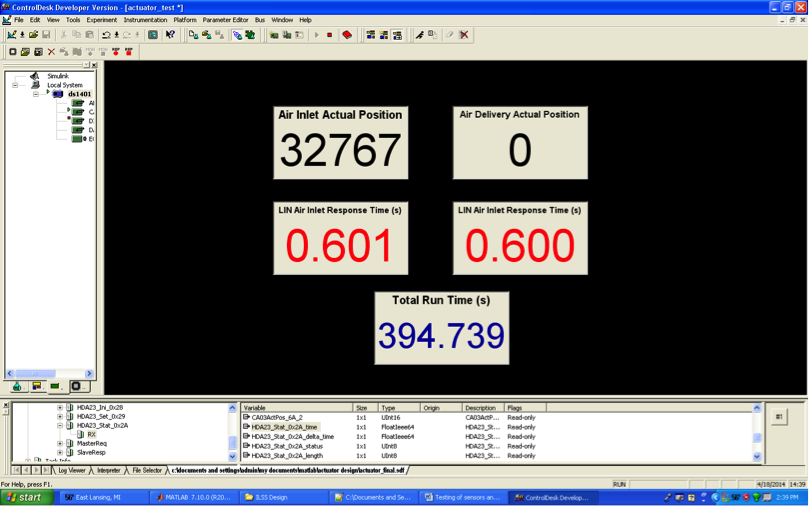This screenshot has height=506, width=809.
Task: Expand the HDA23_Set_0x29 node
Action: coord(60,416)
